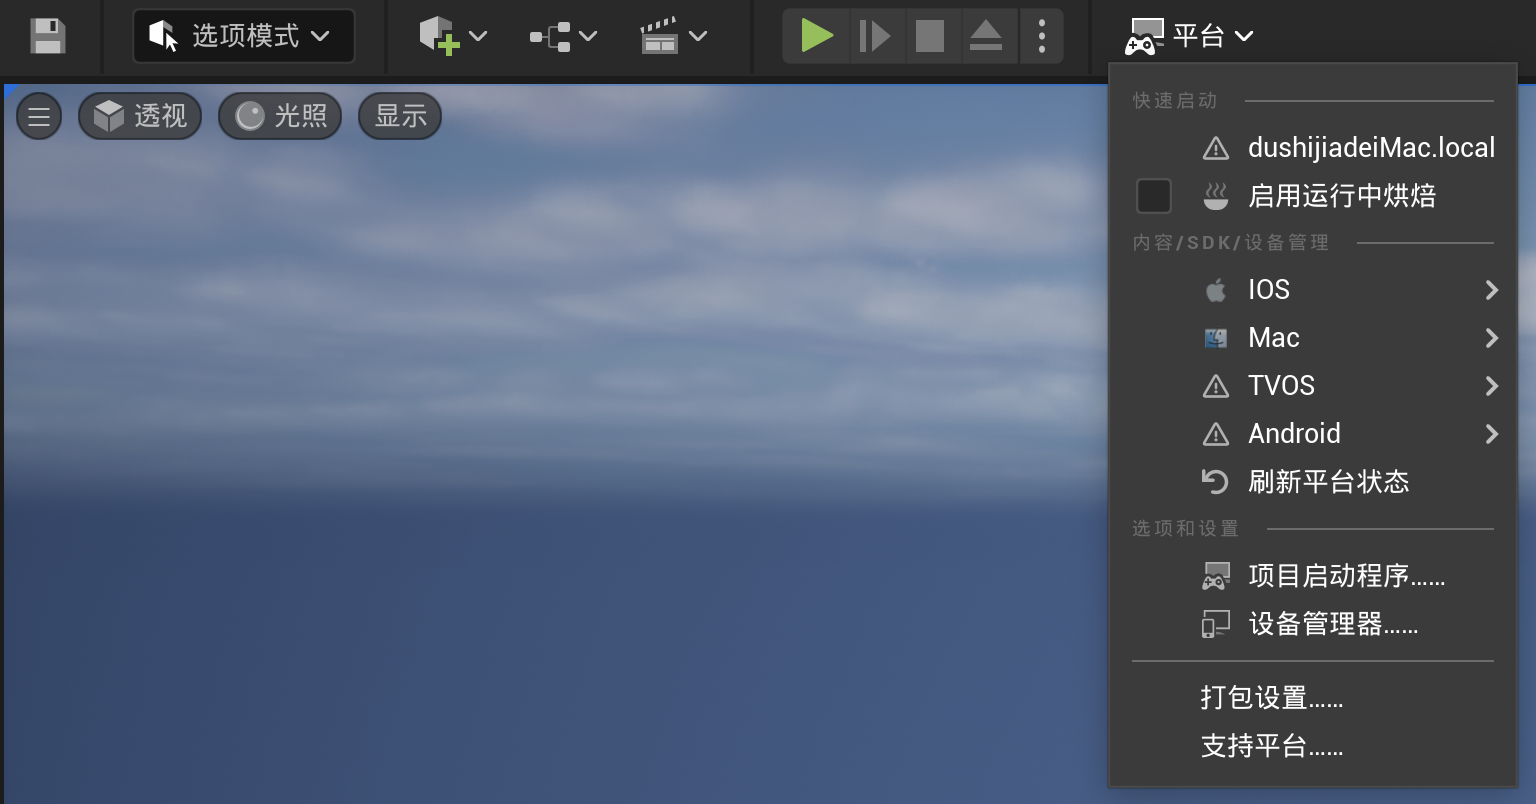This screenshot has width=1536, height=804.
Task: Click the 光照 lighting view mode button
Action: pos(280,116)
